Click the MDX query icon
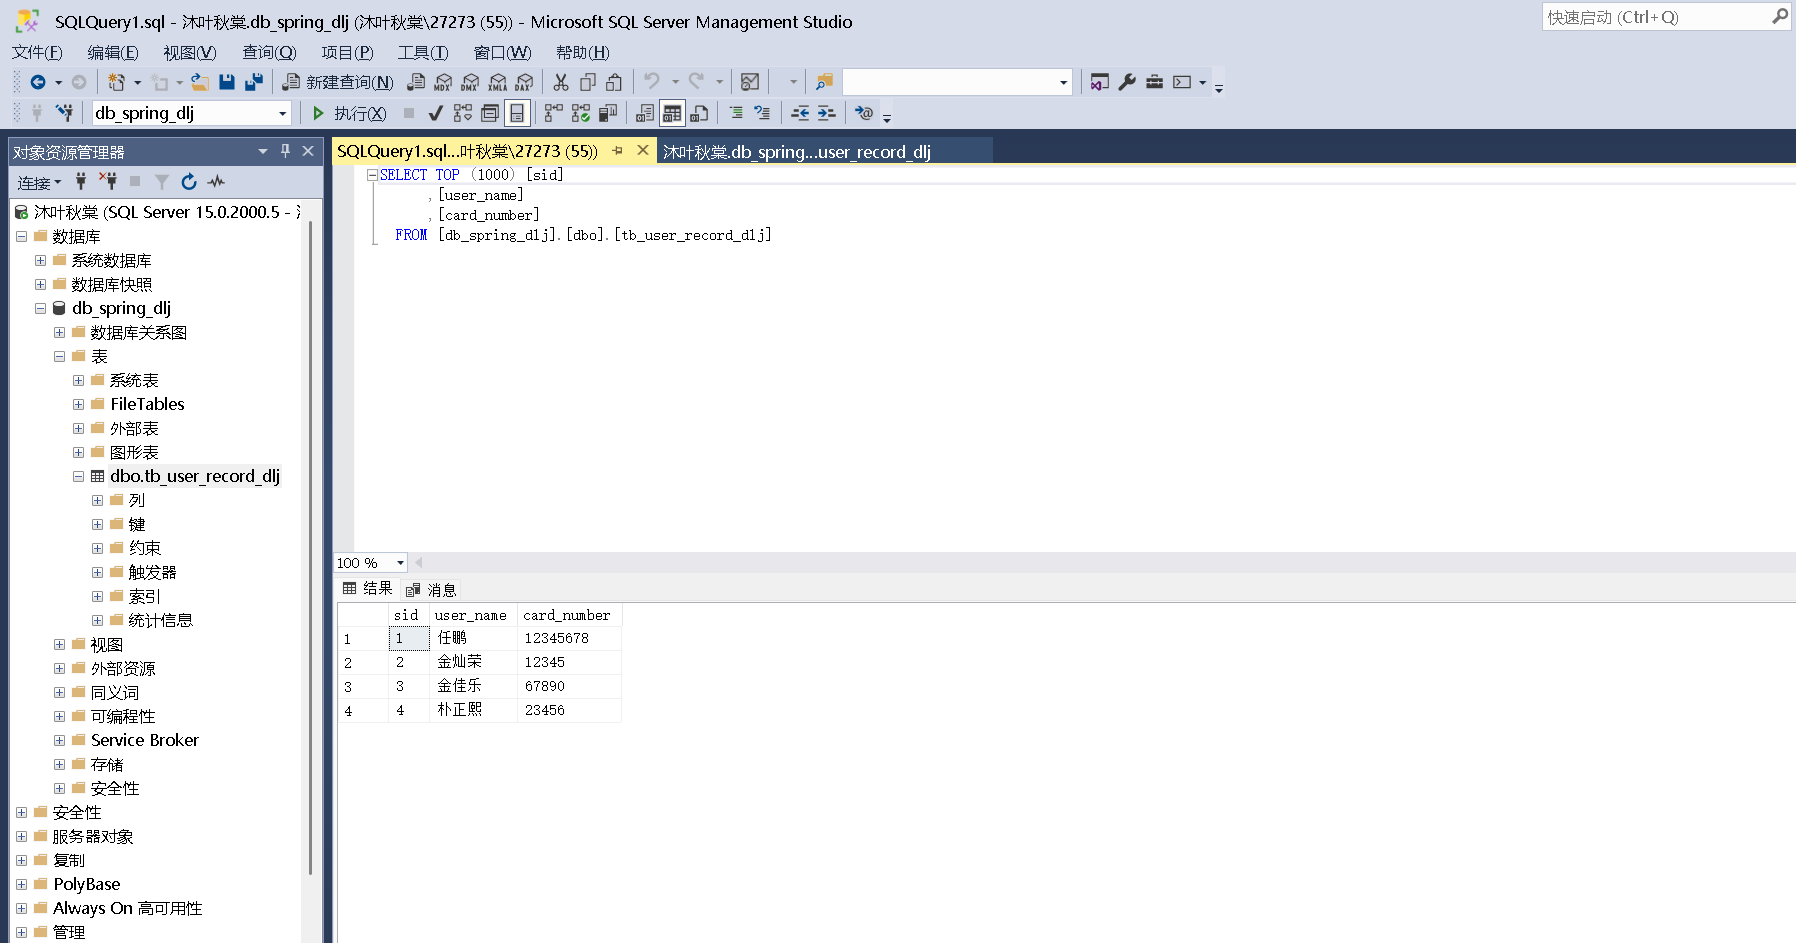 coord(443,82)
